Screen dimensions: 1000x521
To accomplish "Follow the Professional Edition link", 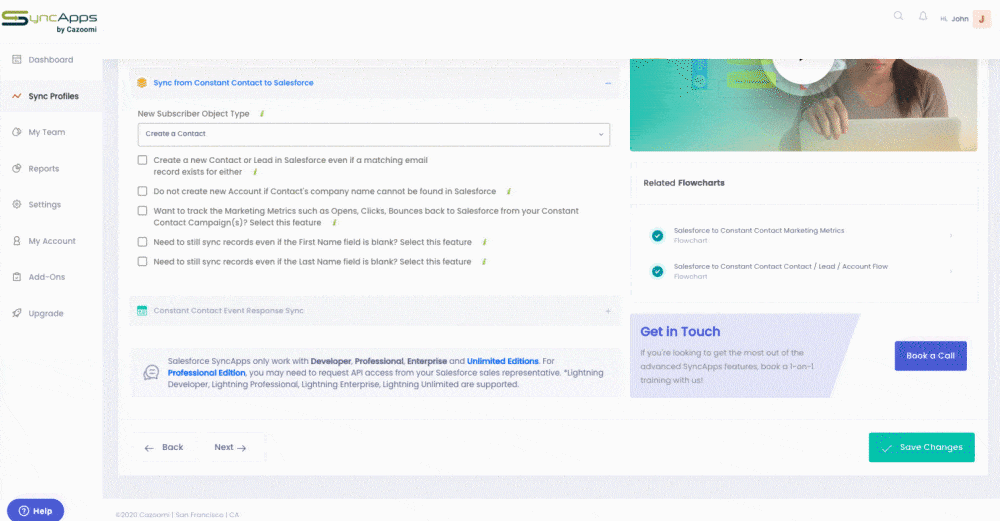I will (207, 372).
